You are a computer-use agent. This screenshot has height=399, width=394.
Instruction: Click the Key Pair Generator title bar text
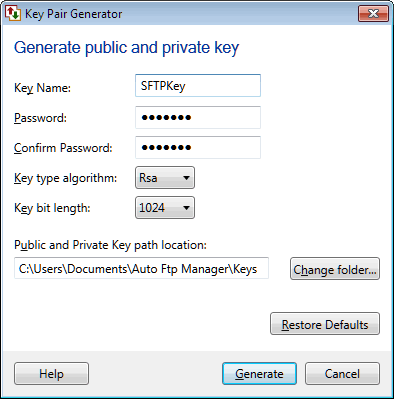point(73,14)
